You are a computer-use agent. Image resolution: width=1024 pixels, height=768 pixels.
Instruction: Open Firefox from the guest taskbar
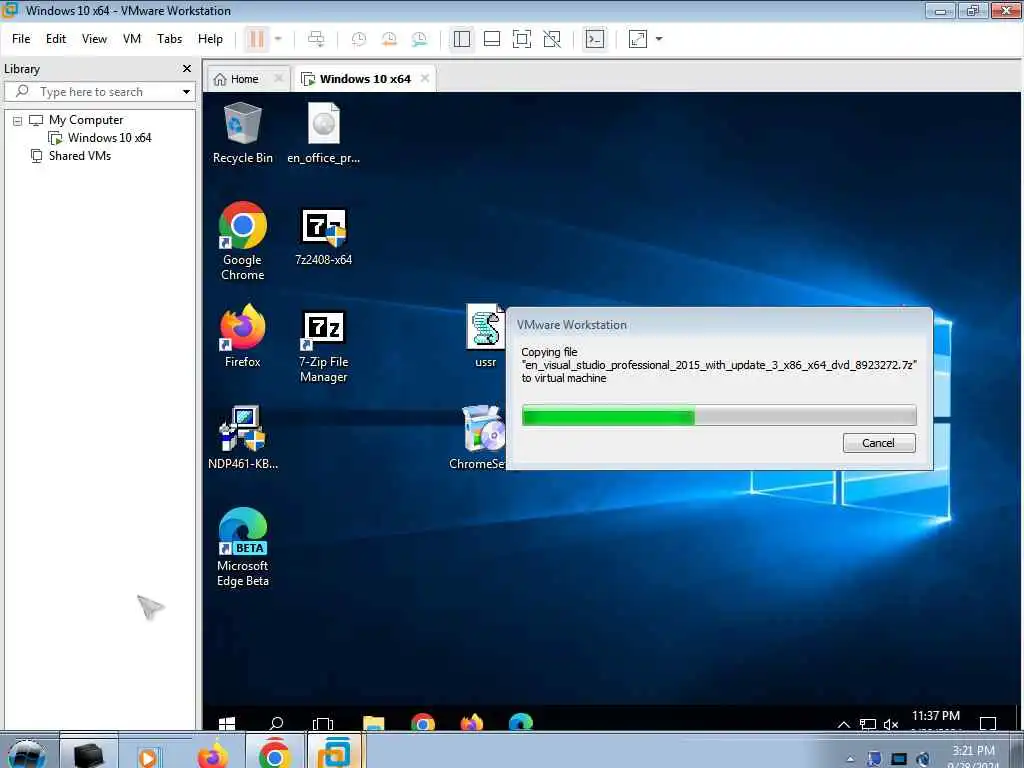[x=472, y=723]
